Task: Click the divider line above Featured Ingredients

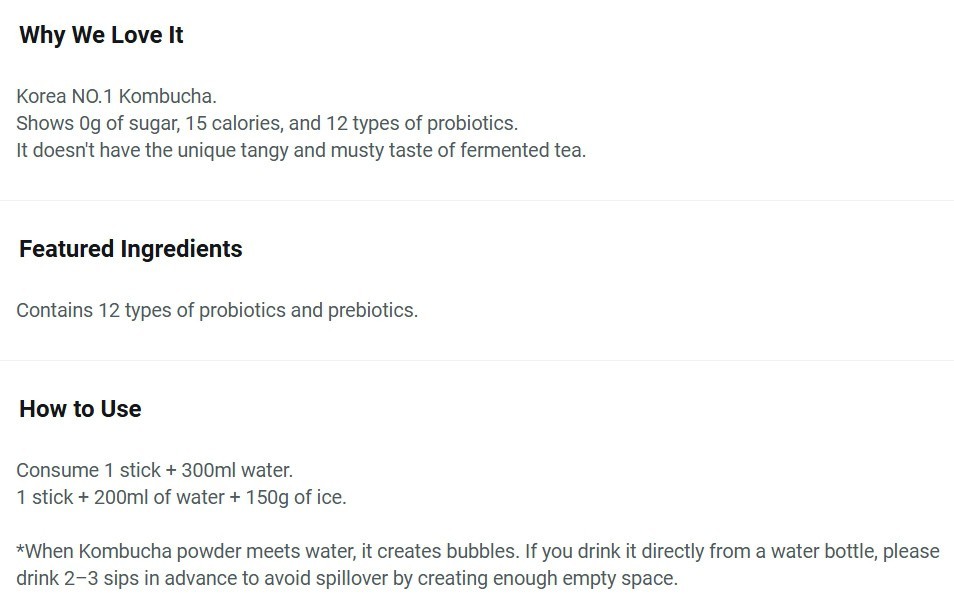Action: [477, 200]
